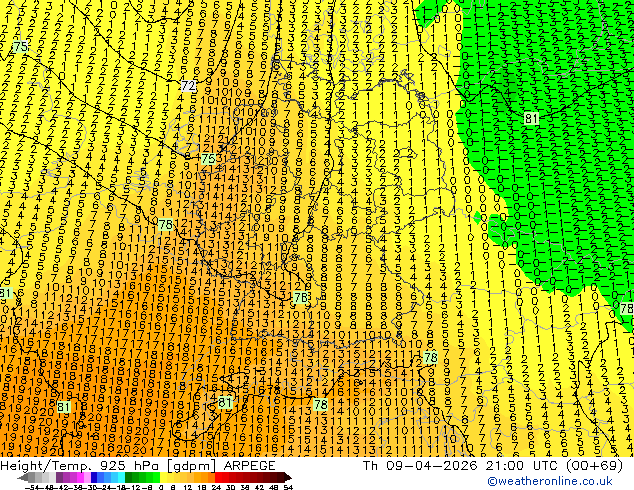Image resolution: width=634 pixels, height=490 pixels.
Task: Pick the dark purple legend swatch near -42
Action: [59, 477]
